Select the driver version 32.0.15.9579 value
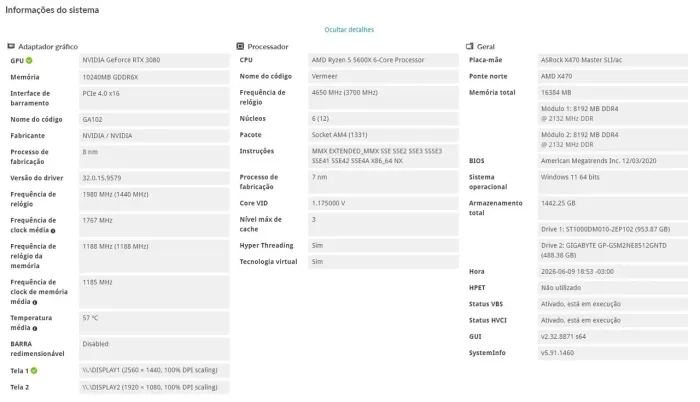The height and width of the screenshot is (402, 700). tap(154, 178)
